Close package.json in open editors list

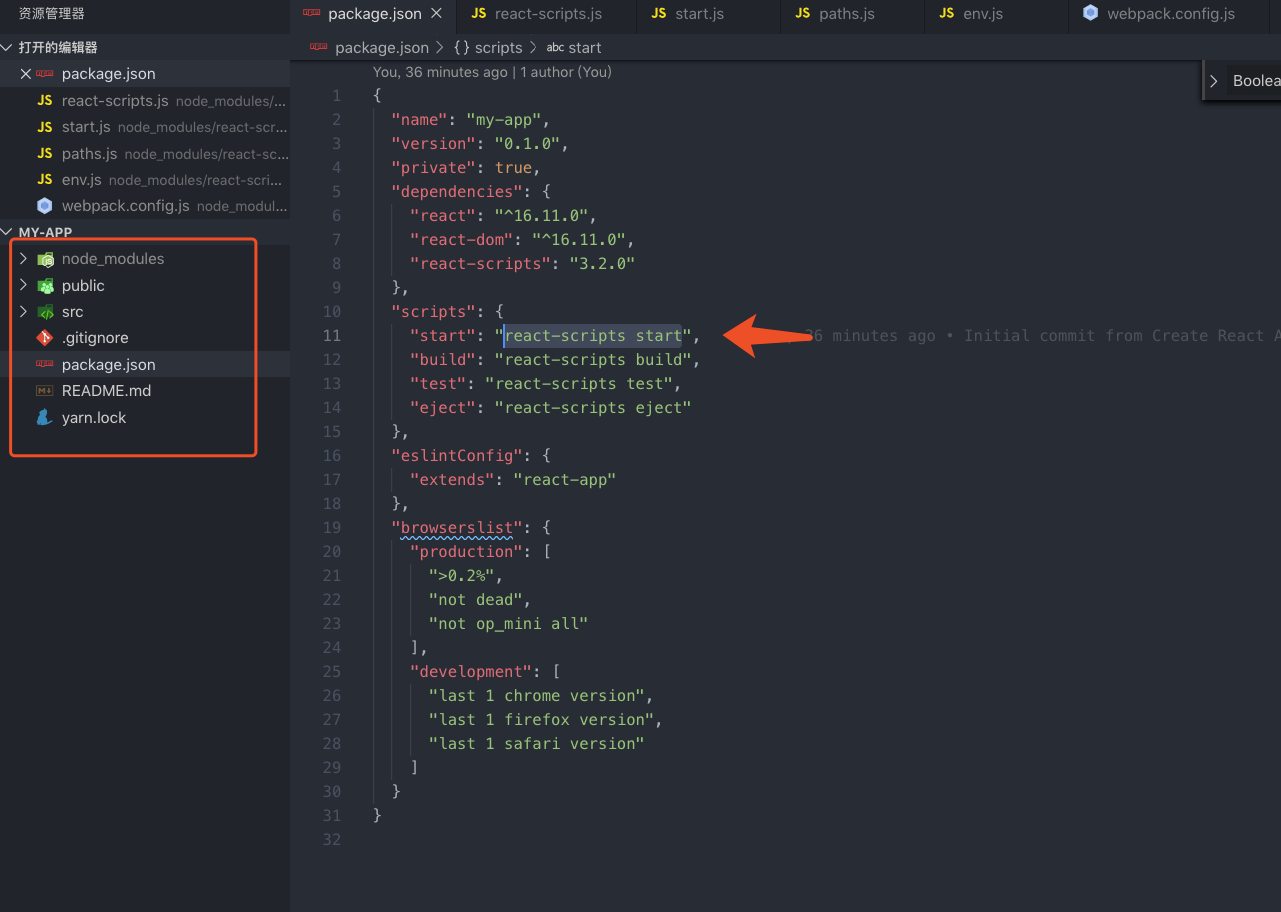click(26, 74)
